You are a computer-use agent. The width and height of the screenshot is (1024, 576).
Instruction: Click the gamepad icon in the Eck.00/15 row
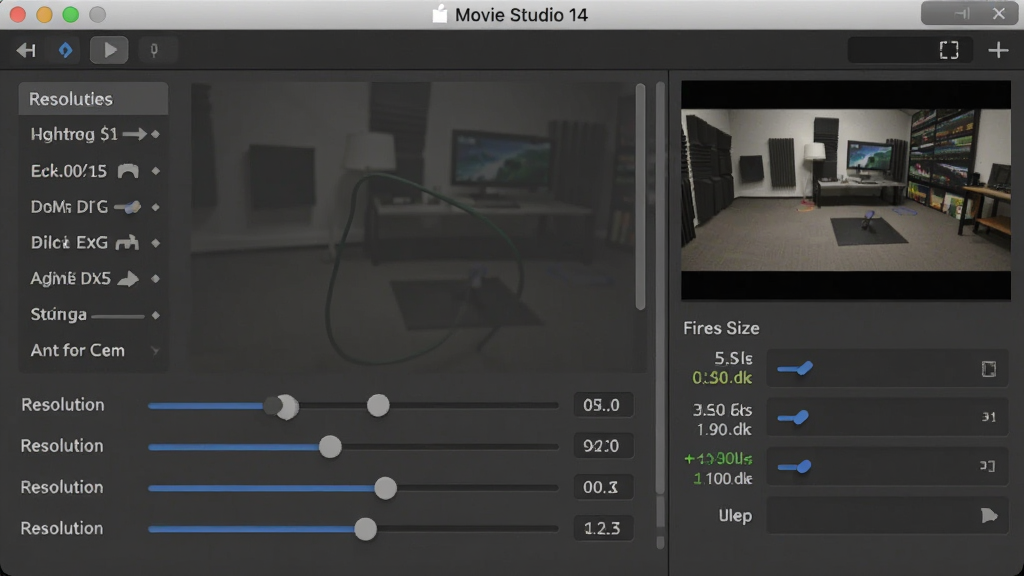(x=128, y=171)
